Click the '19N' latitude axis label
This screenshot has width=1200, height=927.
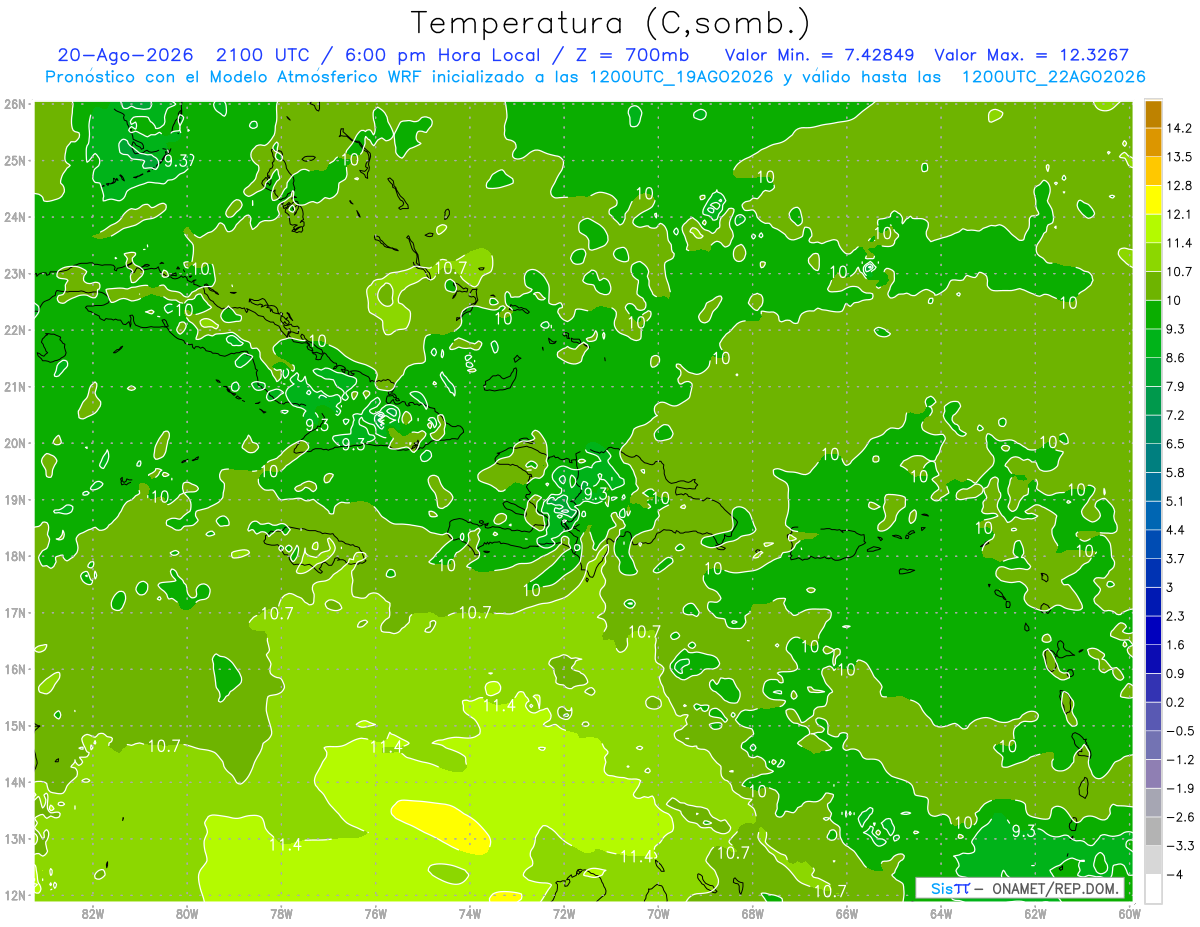coord(15,500)
